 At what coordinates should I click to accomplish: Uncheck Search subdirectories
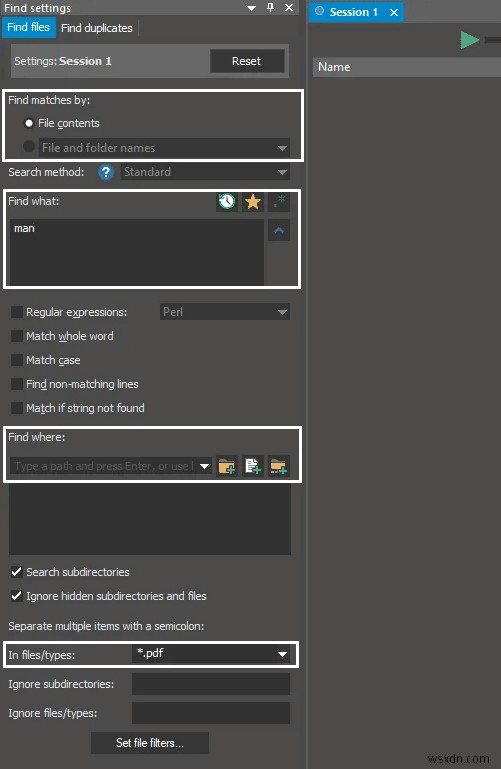pos(17,572)
